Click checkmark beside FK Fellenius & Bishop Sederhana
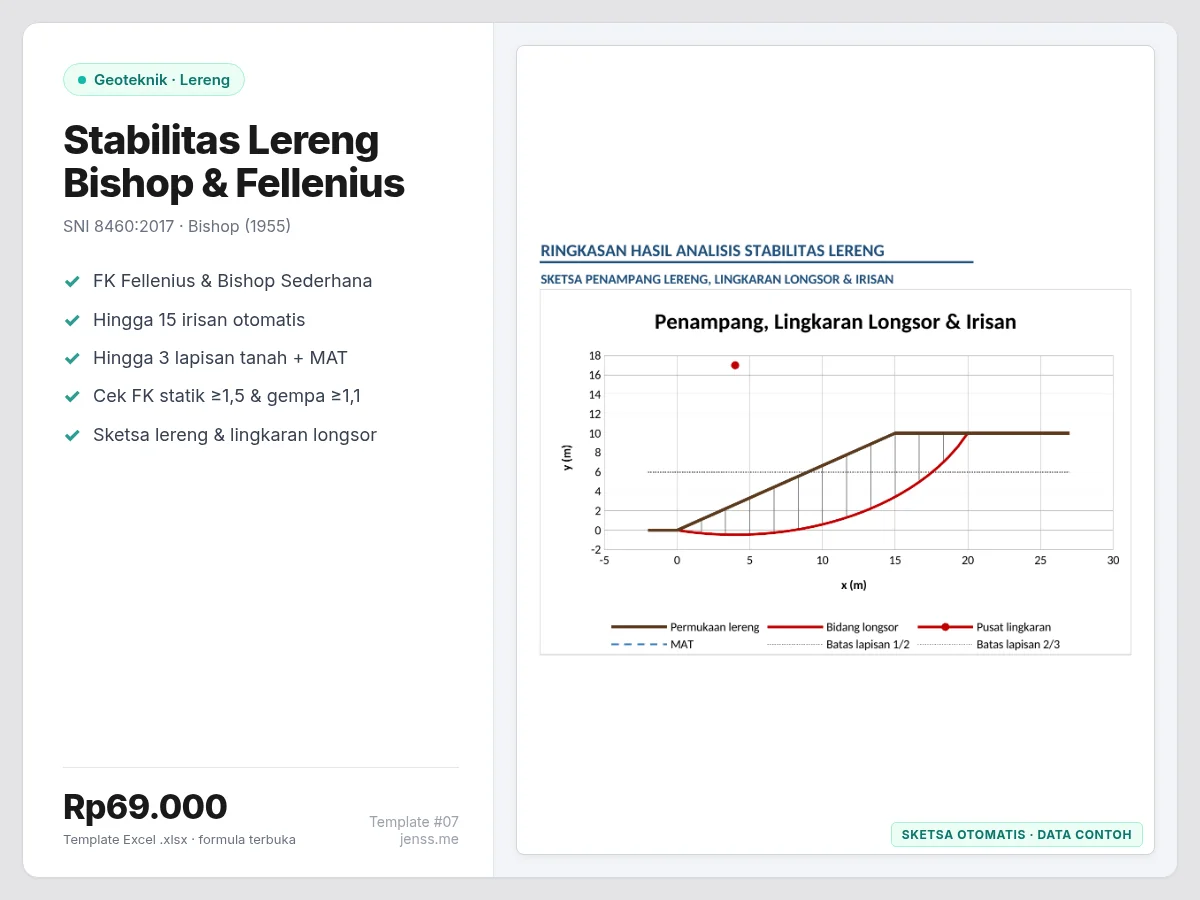The width and height of the screenshot is (1200, 900). click(72, 282)
